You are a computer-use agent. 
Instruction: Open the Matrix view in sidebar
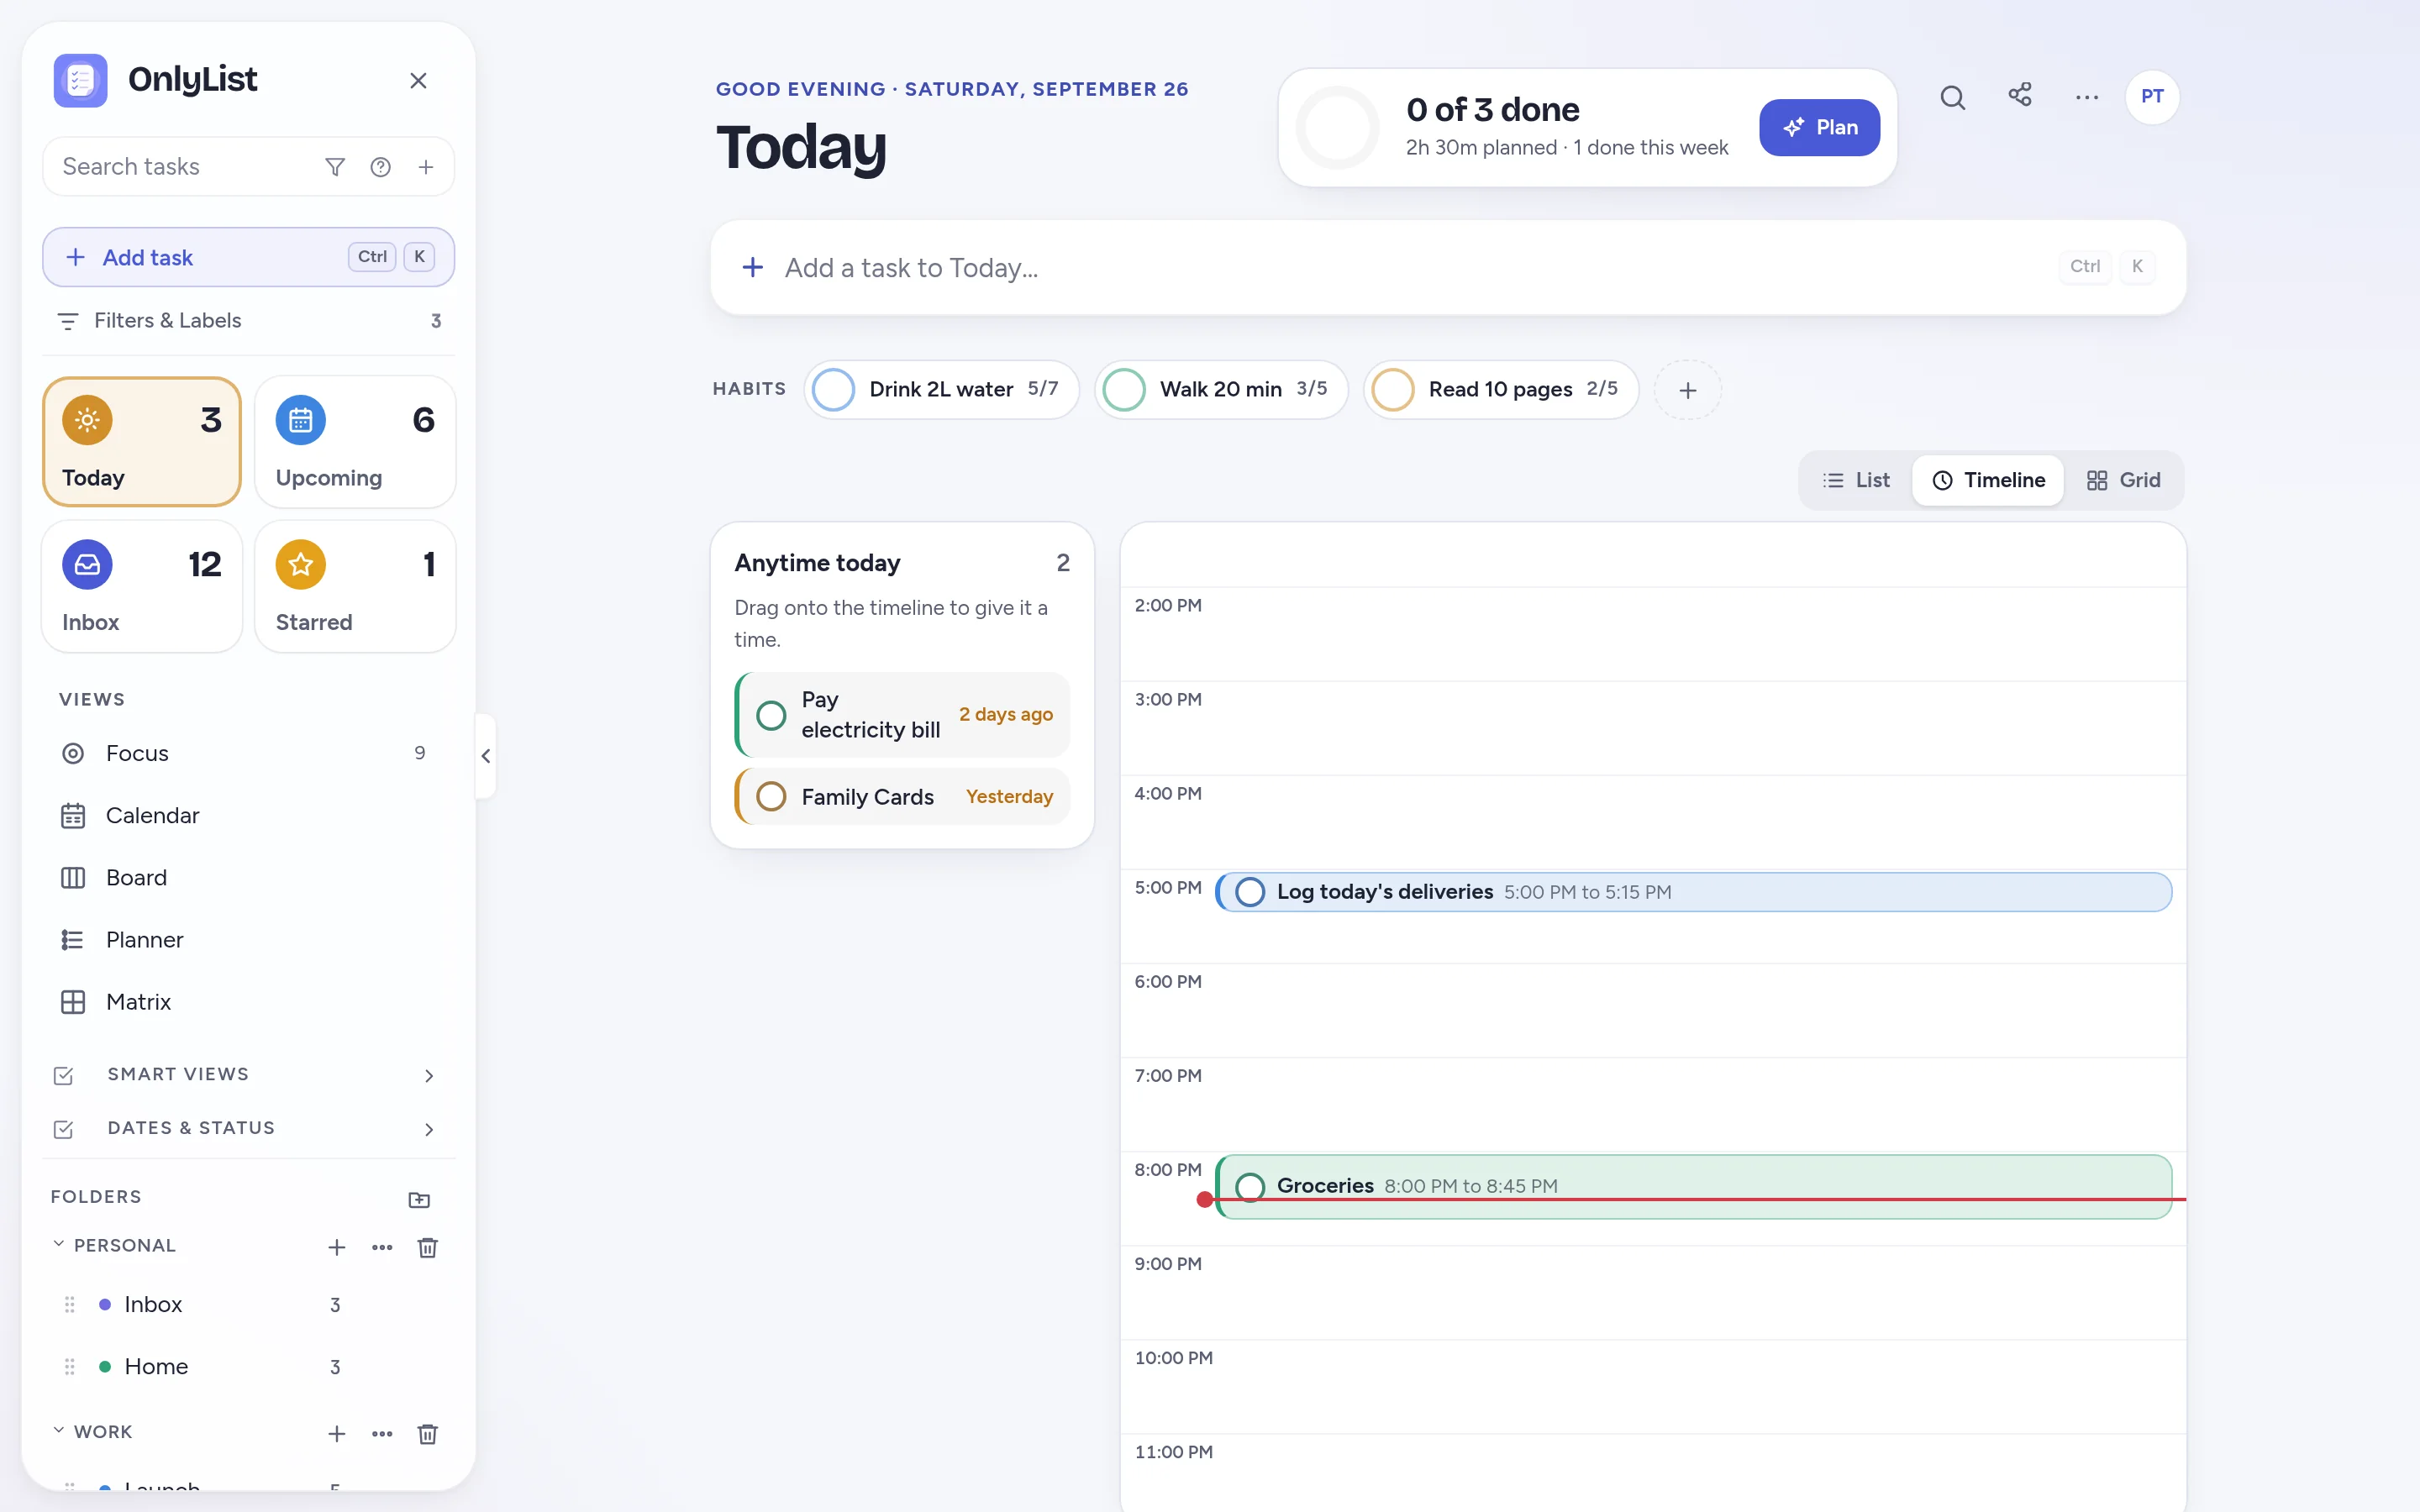pos(248,1002)
